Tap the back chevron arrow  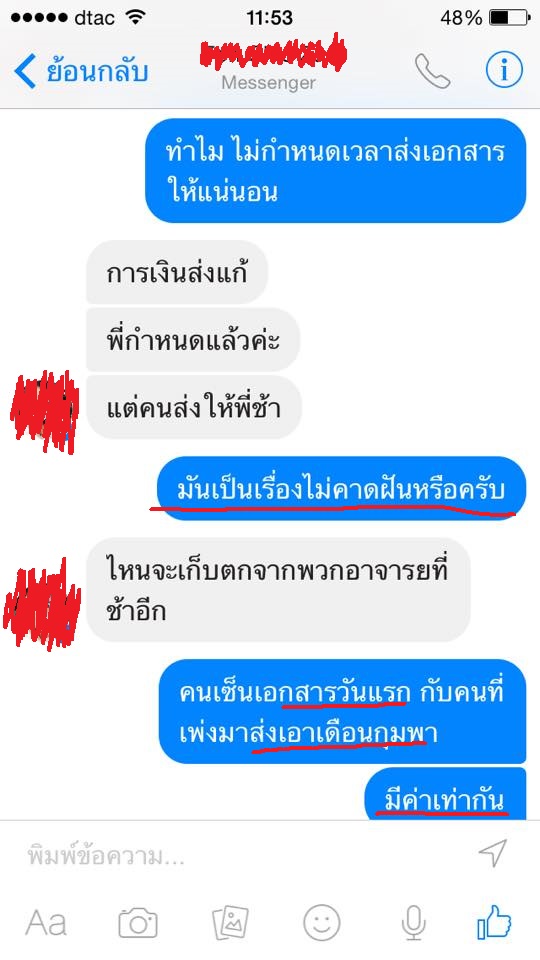point(24,71)
